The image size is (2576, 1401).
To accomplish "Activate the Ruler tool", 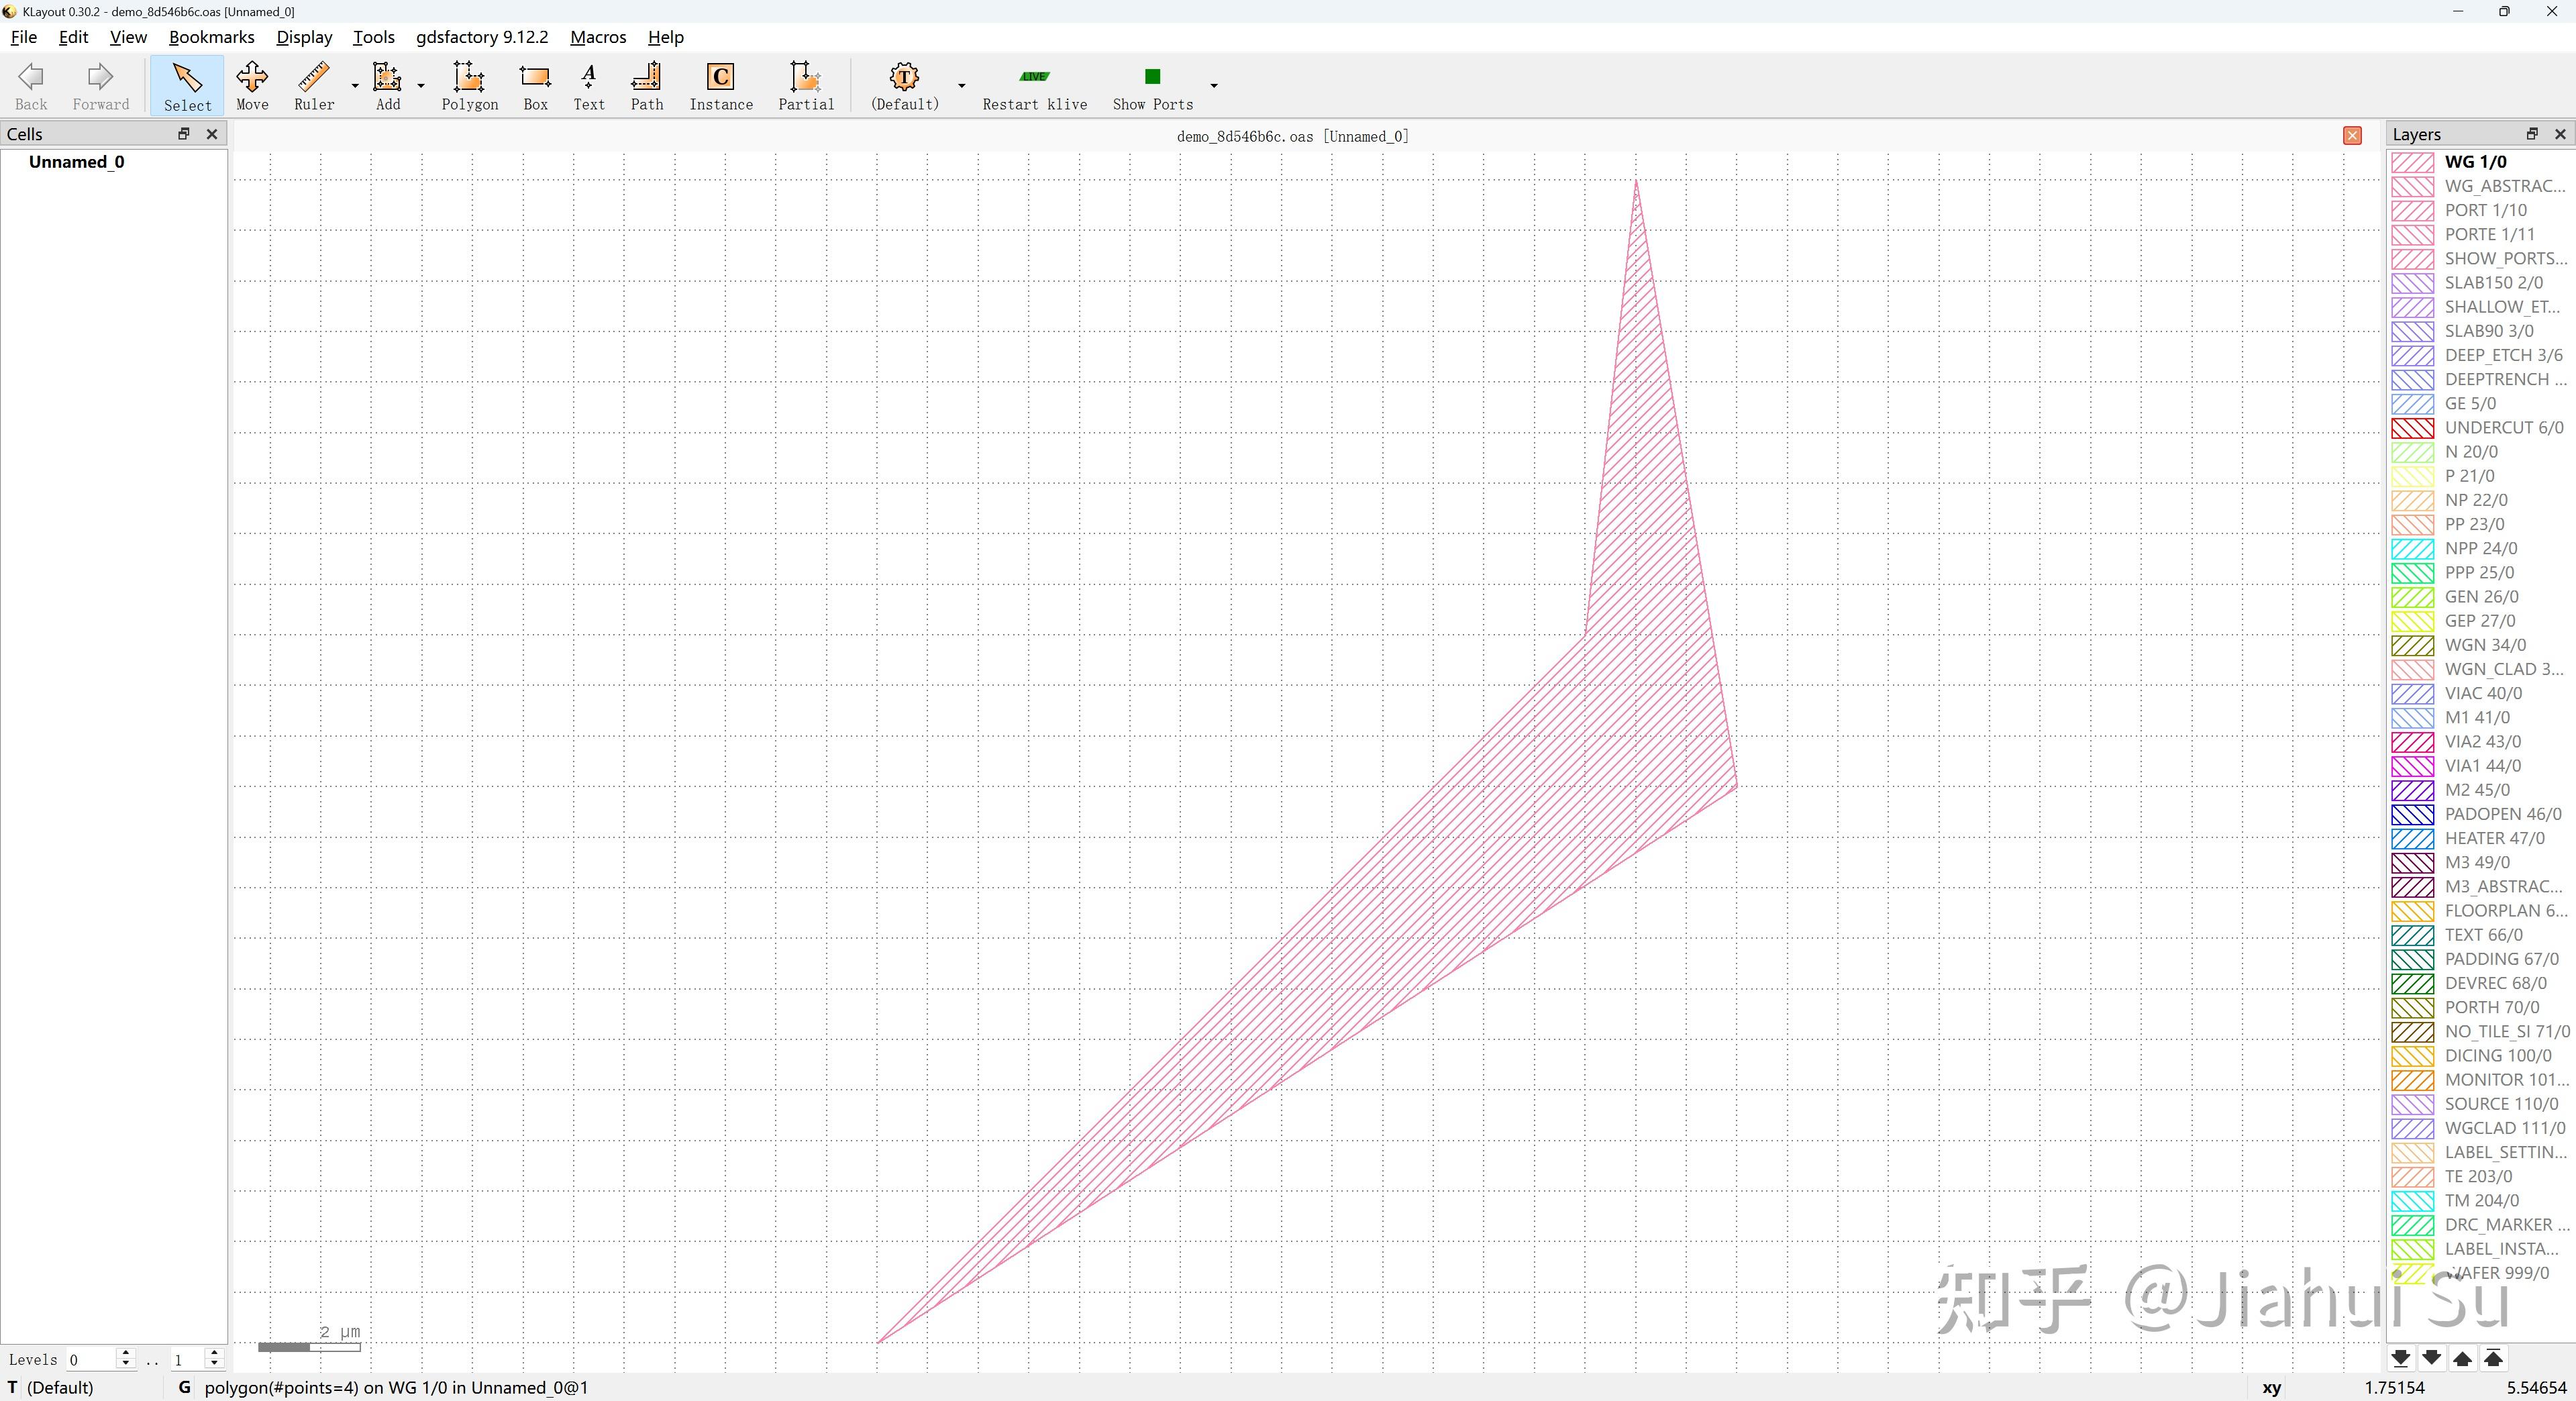I will 314,86.
